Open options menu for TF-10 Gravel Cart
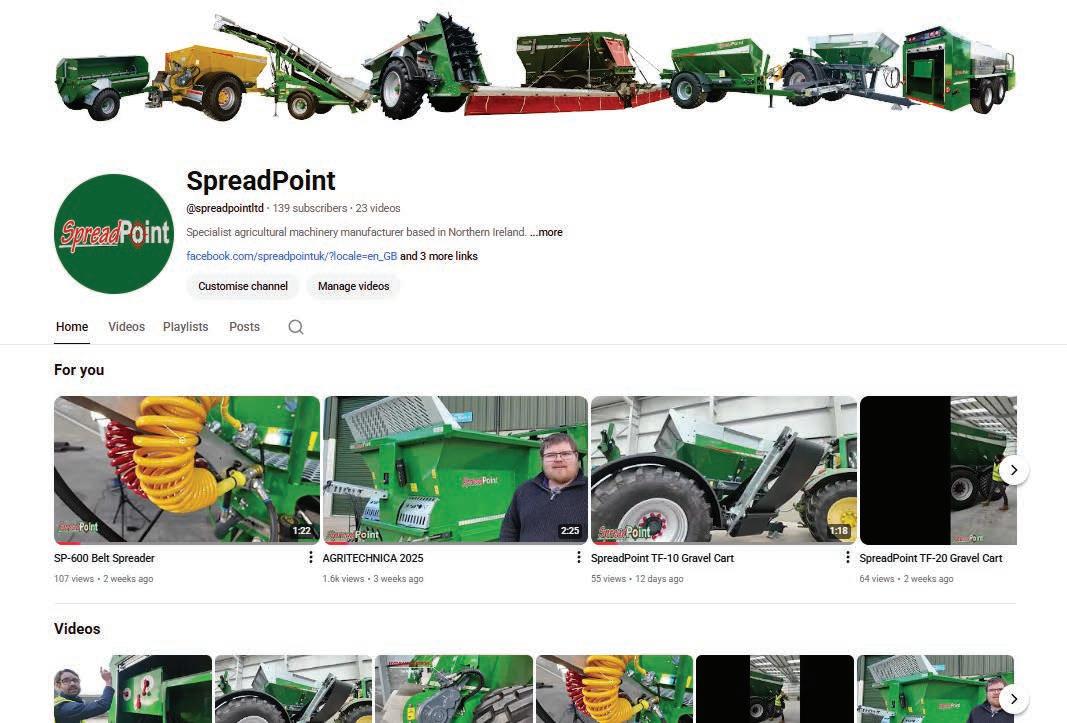The image size is (1067, 723). (847, 558)
